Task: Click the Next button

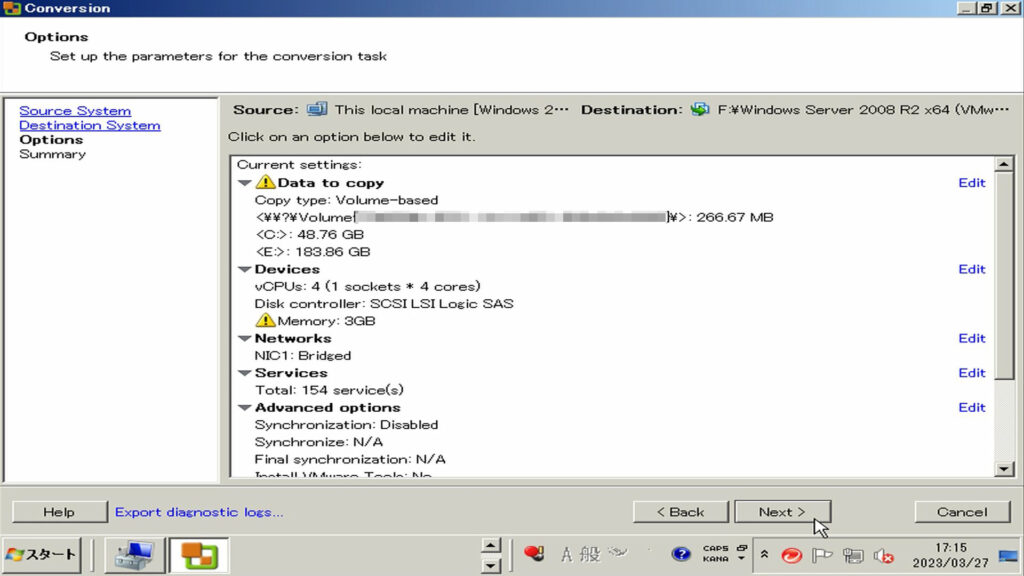Action: coord(782,512)
